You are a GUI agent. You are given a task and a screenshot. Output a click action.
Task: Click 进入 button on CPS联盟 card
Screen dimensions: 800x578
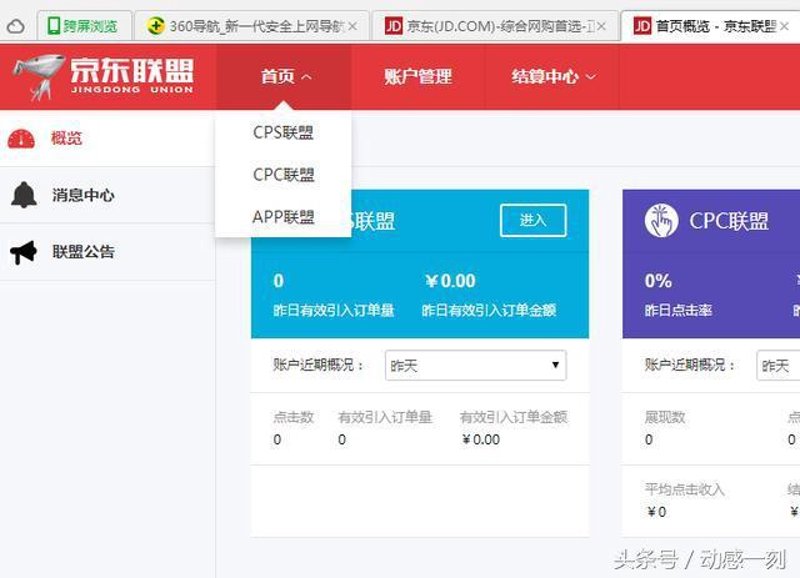click(x=533, y=220)
